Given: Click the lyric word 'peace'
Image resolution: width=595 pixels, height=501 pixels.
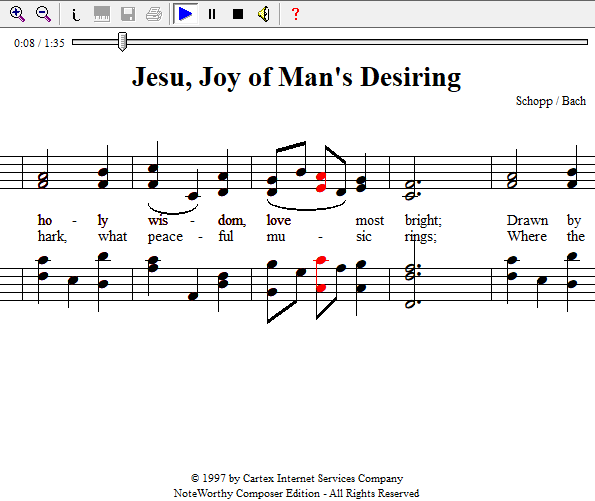Looking at the screenshot, I should (165, 237).
